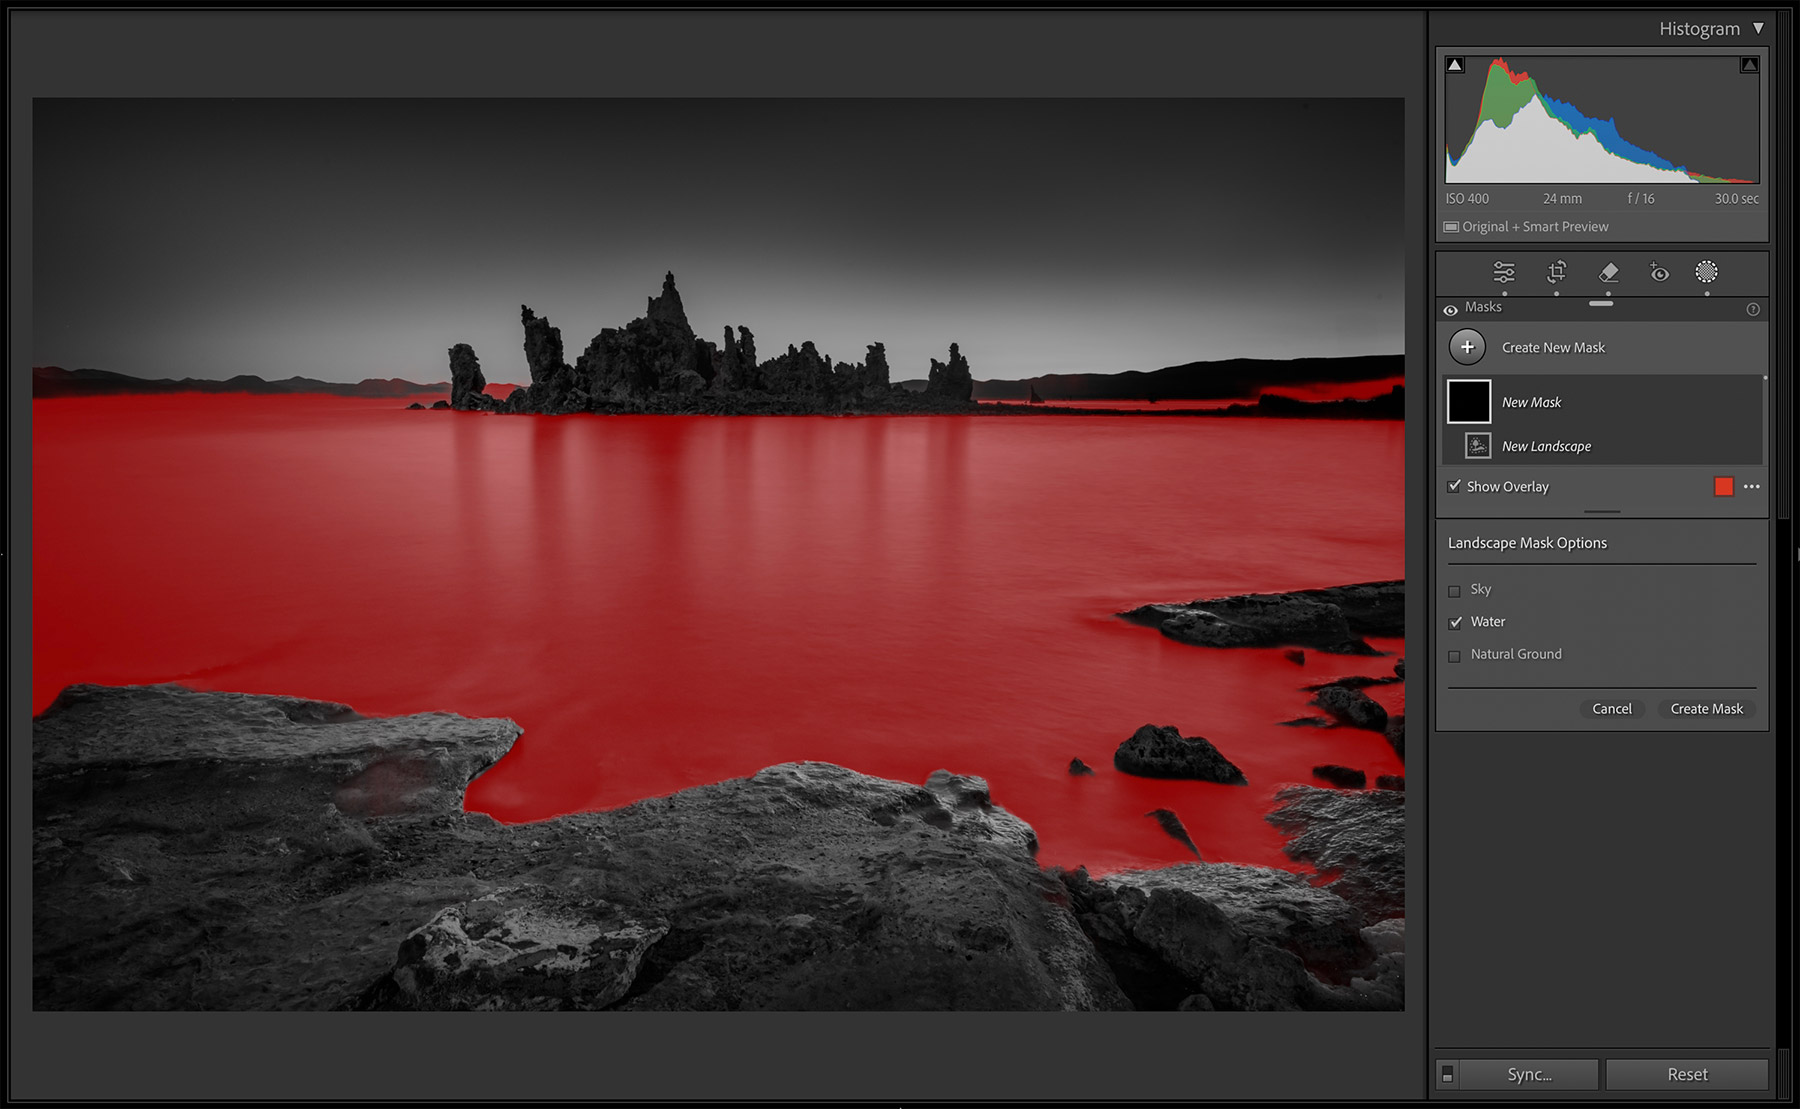Open the Sync... settings button
1800x1109 pixels.
[x=1529, y=1074]
